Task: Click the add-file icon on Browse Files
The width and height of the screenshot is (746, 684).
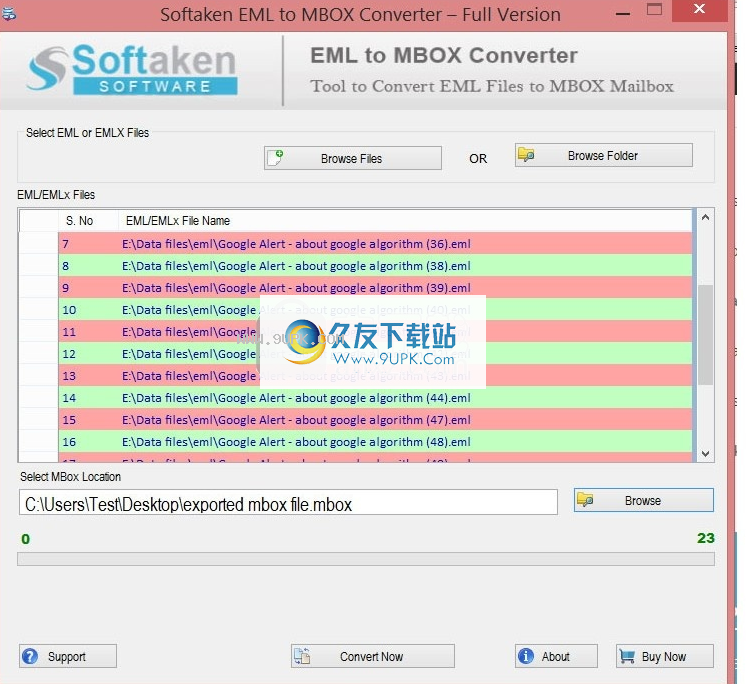Action: click(276, 157)
